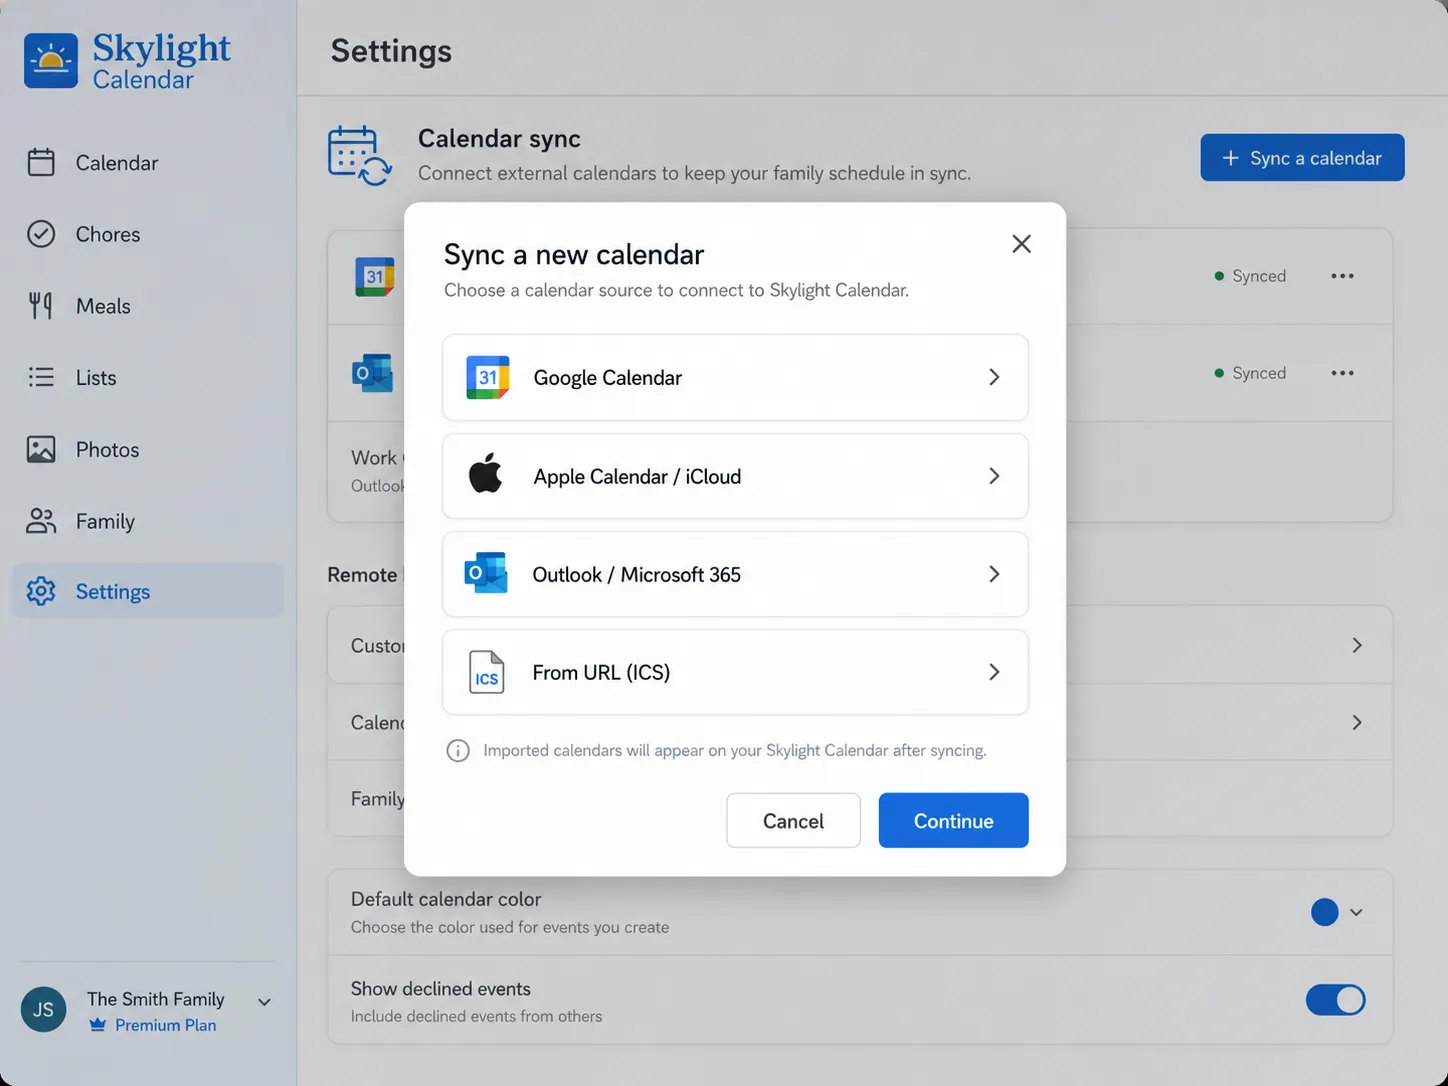Select Outlook / Microsoft 365 option
1448x1086 pixels.
point(735,574)
